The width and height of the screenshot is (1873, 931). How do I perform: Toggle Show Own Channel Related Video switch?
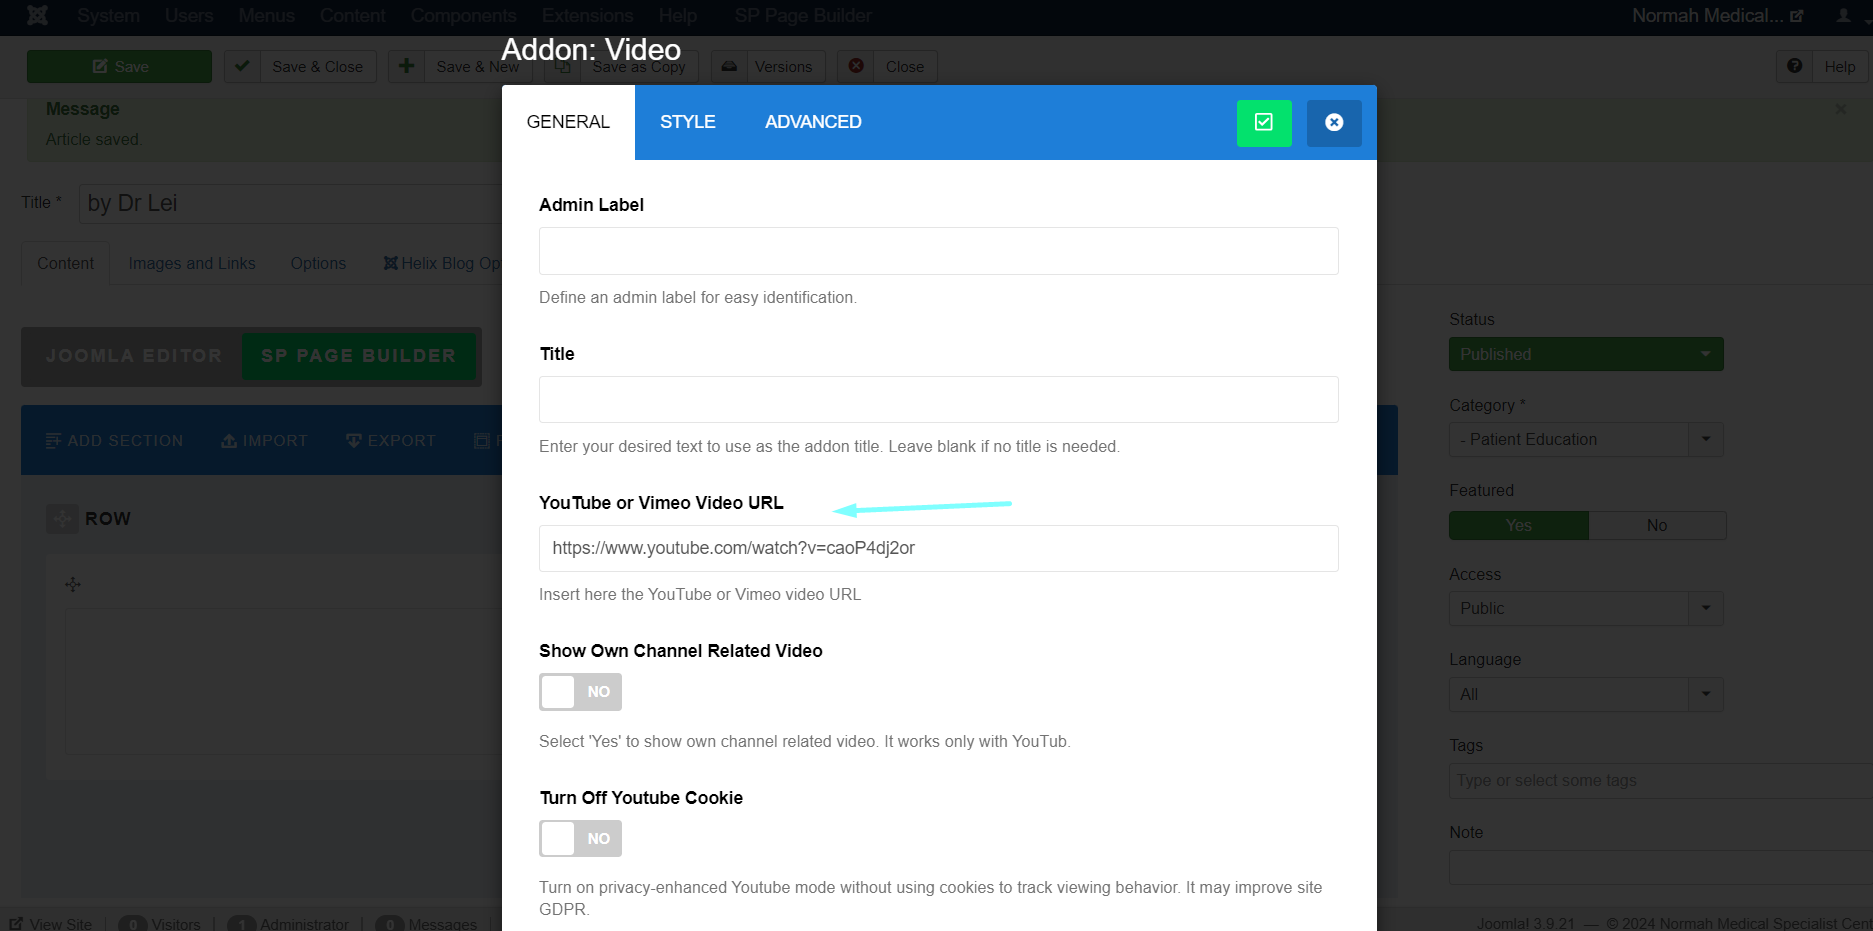coord(580,692)
